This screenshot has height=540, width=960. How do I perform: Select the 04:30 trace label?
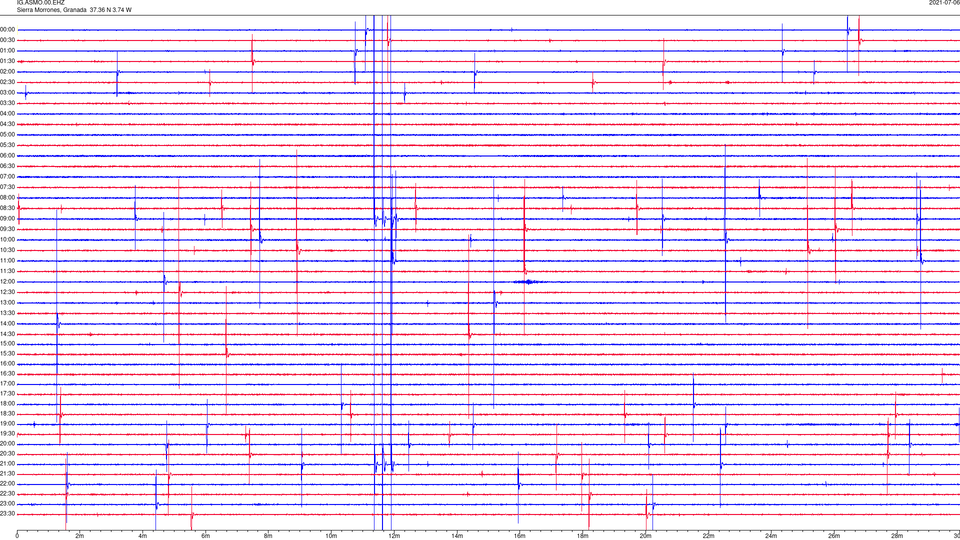[x=8, y=124]
